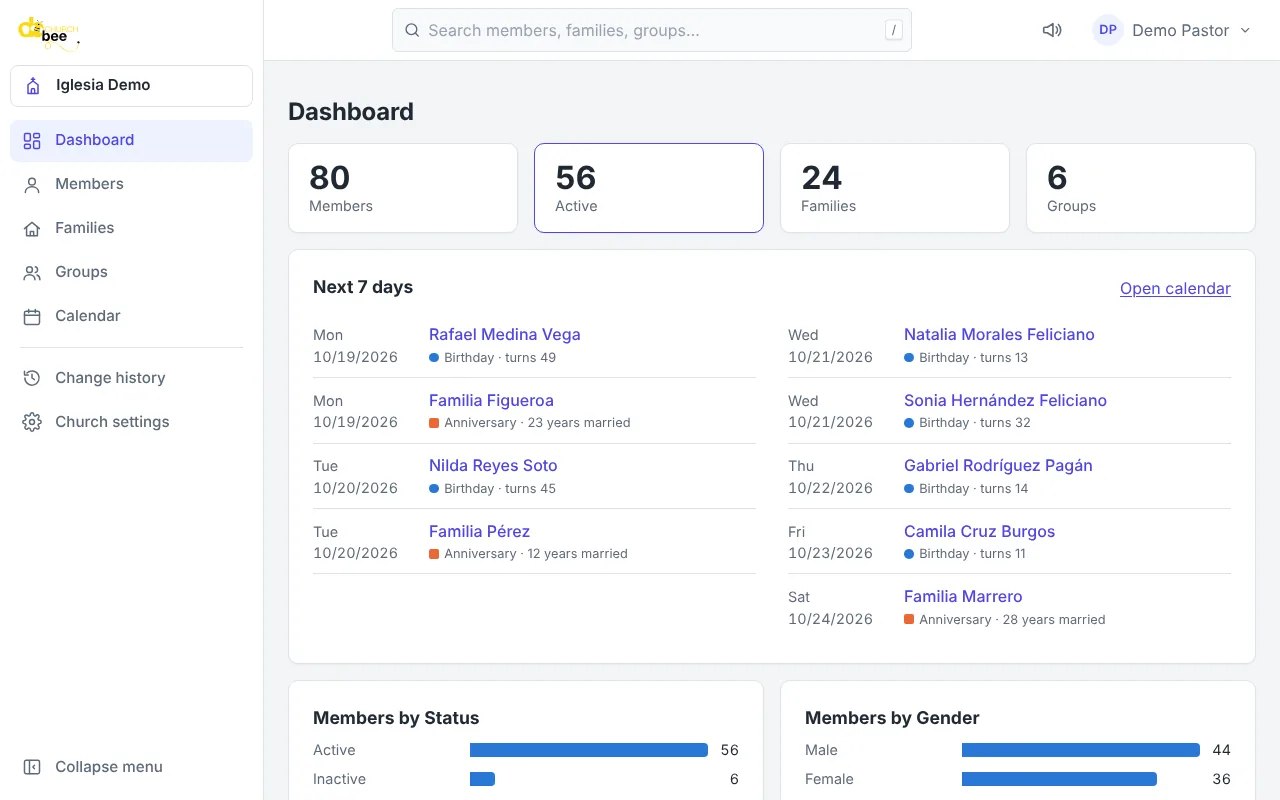Open the Iglesia Demo church selector
Viewport: 1280px width, 800px height.
(x=131, y=86)
